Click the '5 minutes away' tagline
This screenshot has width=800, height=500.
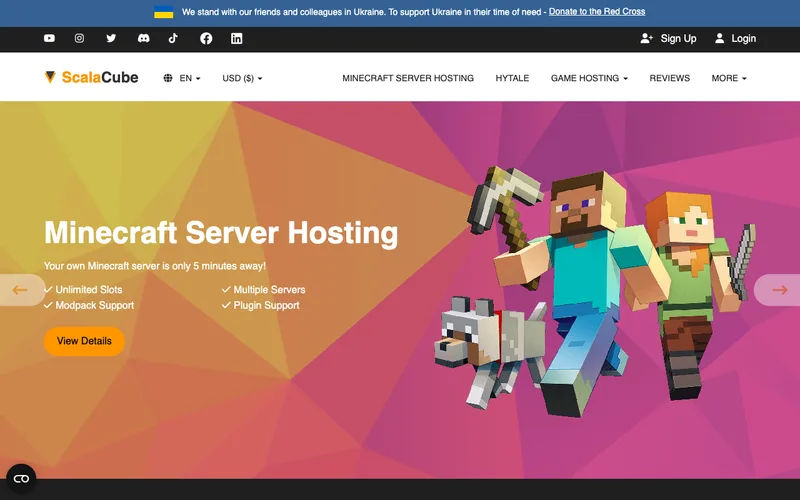(x=155, y=266)
